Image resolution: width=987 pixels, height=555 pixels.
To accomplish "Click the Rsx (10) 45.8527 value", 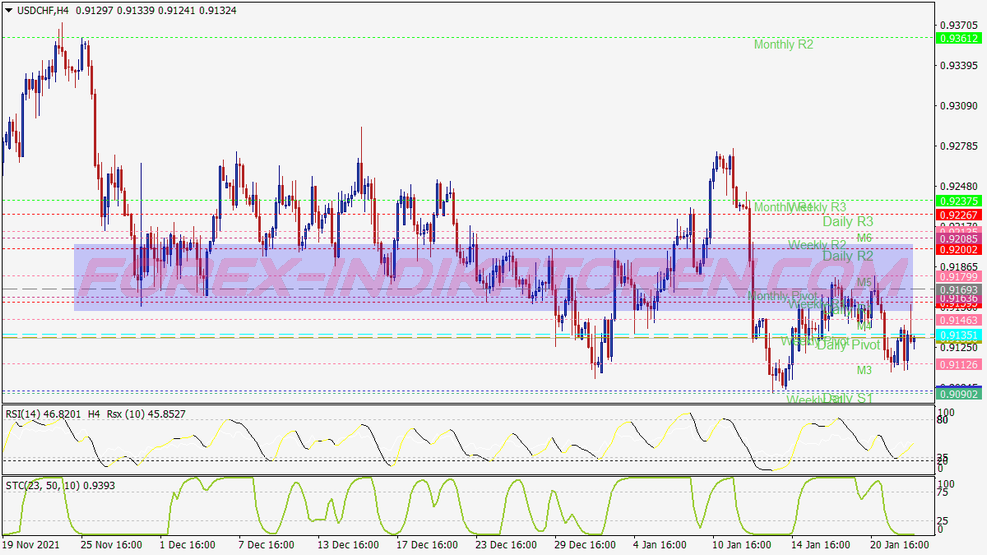I will coord(146,414).
